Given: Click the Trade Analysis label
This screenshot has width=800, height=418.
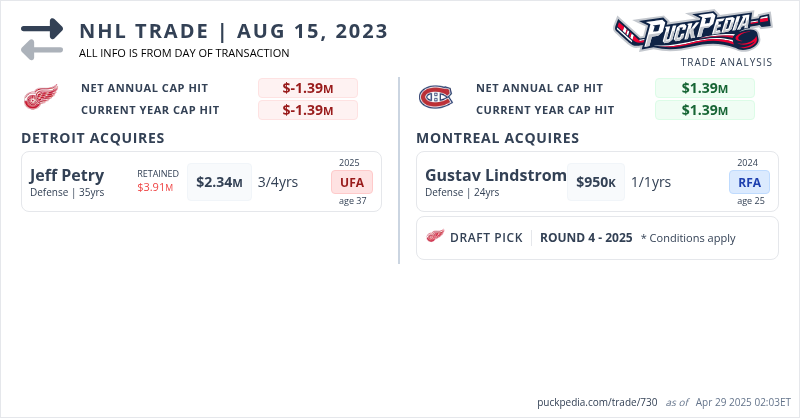Looking at the screenshot, I should coord(726,62).
